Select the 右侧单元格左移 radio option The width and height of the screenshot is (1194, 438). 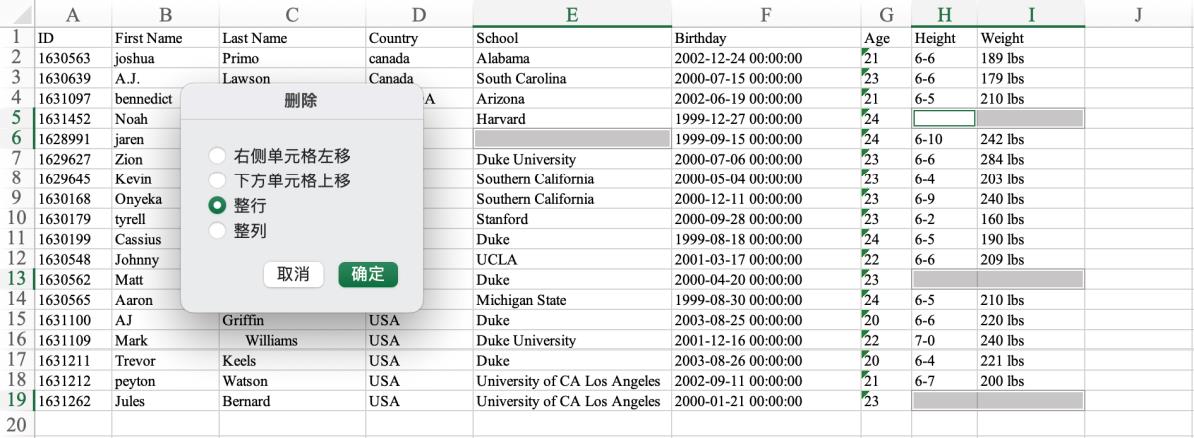tap(217, 157)
